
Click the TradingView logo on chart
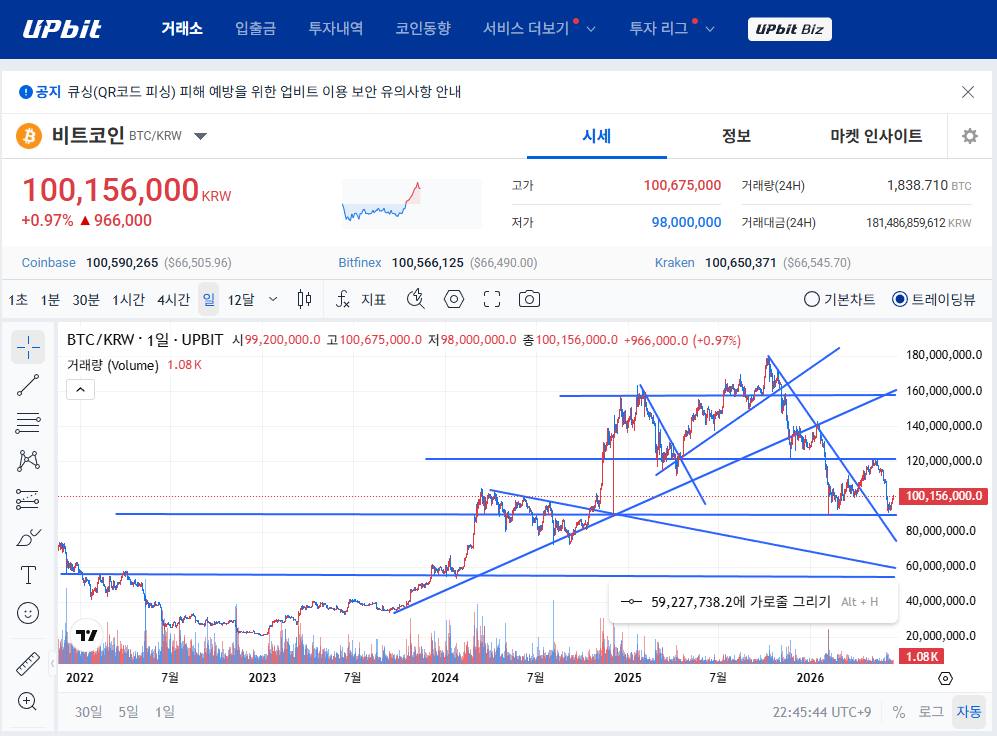(86, 635)
